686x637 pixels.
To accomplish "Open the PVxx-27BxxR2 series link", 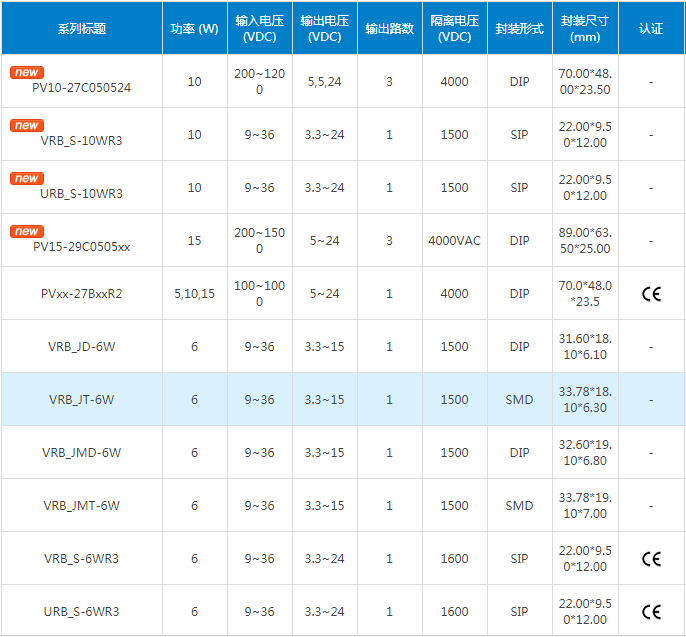I will 82,294.
